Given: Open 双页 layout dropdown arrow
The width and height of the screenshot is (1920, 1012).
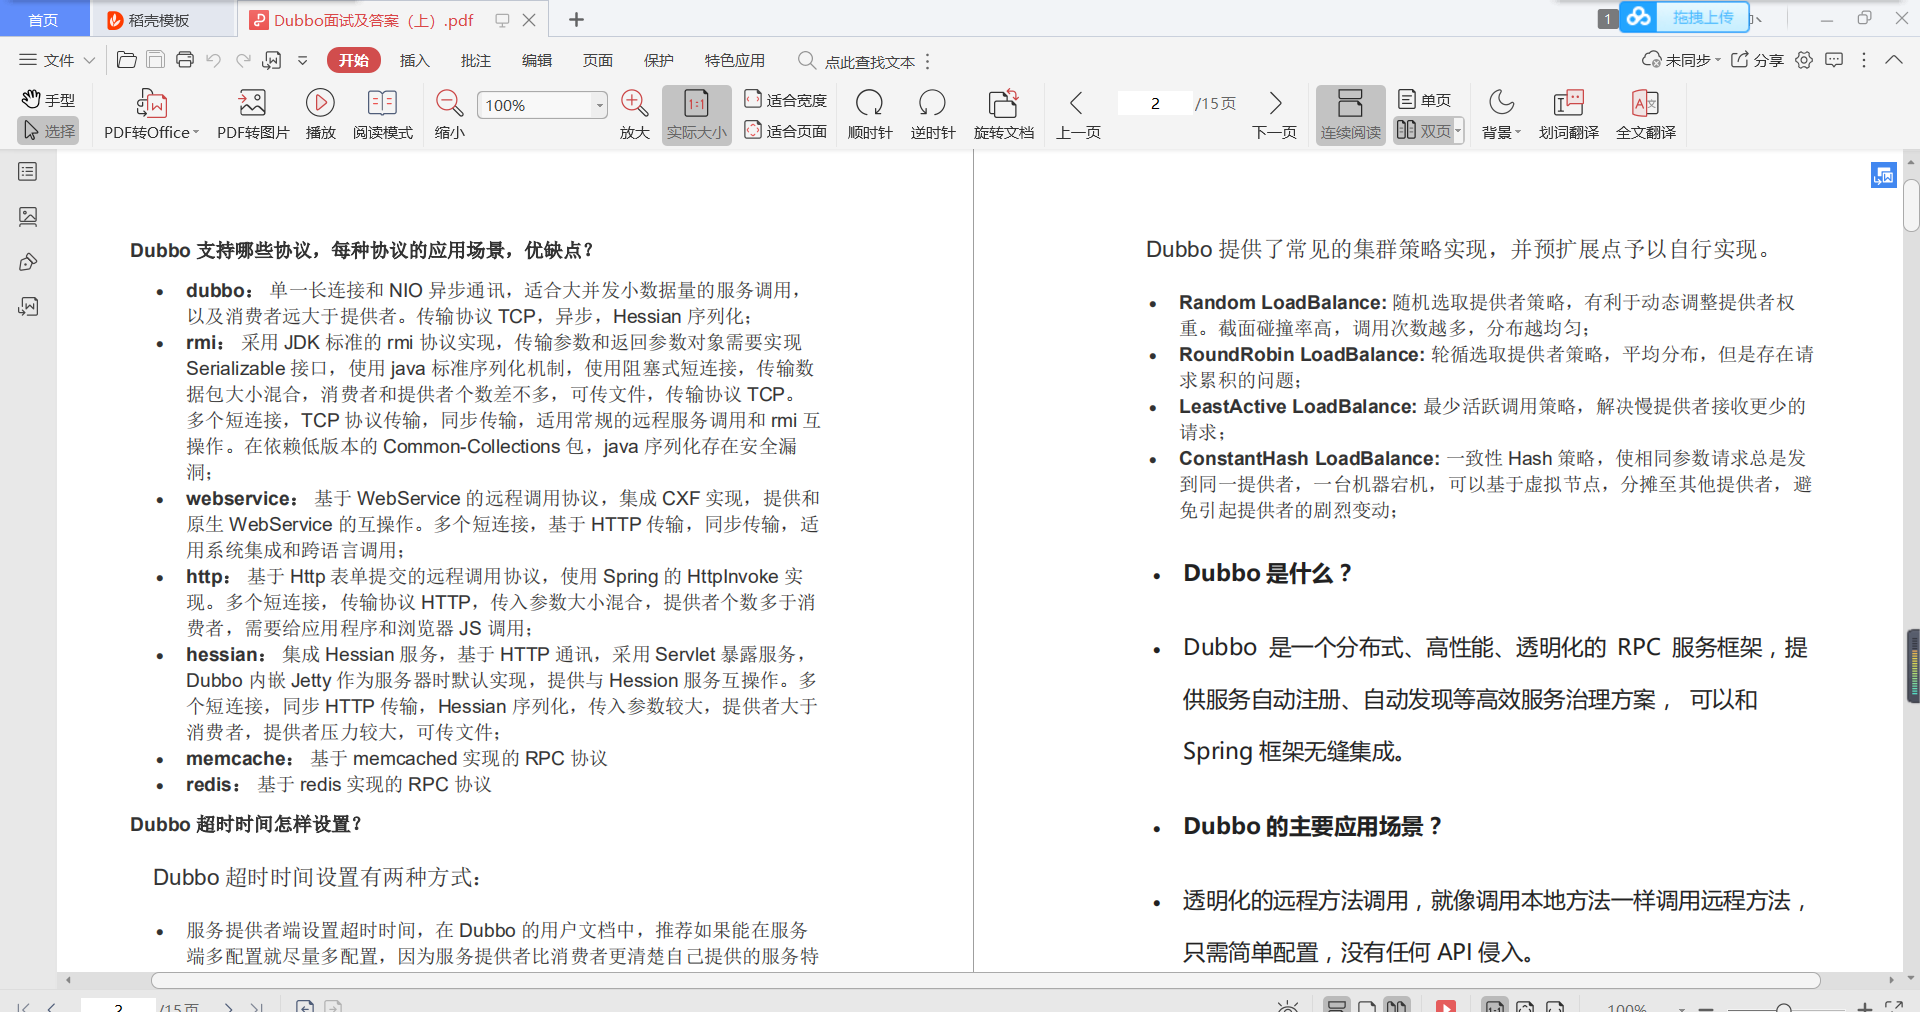Looking at the screenshot, I should point(1459,131).
